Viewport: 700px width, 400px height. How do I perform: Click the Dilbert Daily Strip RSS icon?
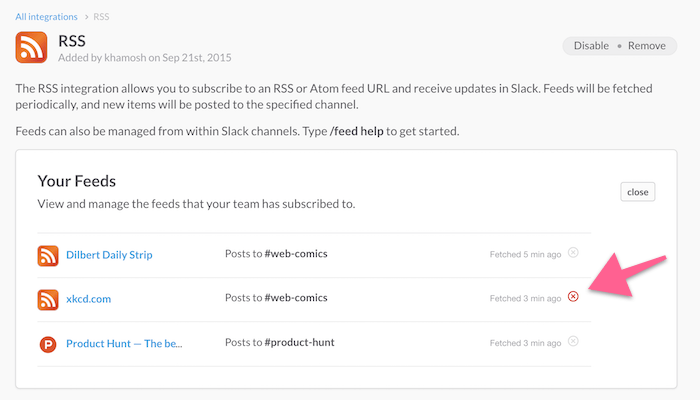click(48, 256)
